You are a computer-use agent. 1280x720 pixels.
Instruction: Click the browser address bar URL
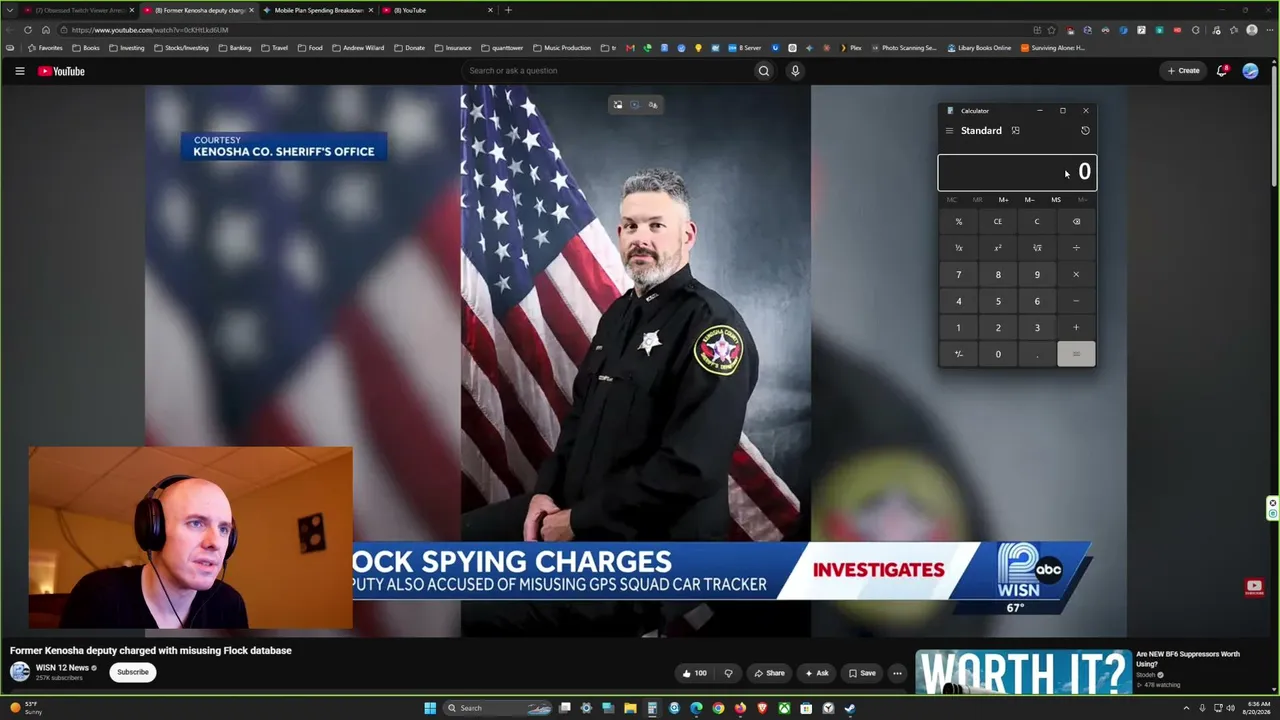150,30
